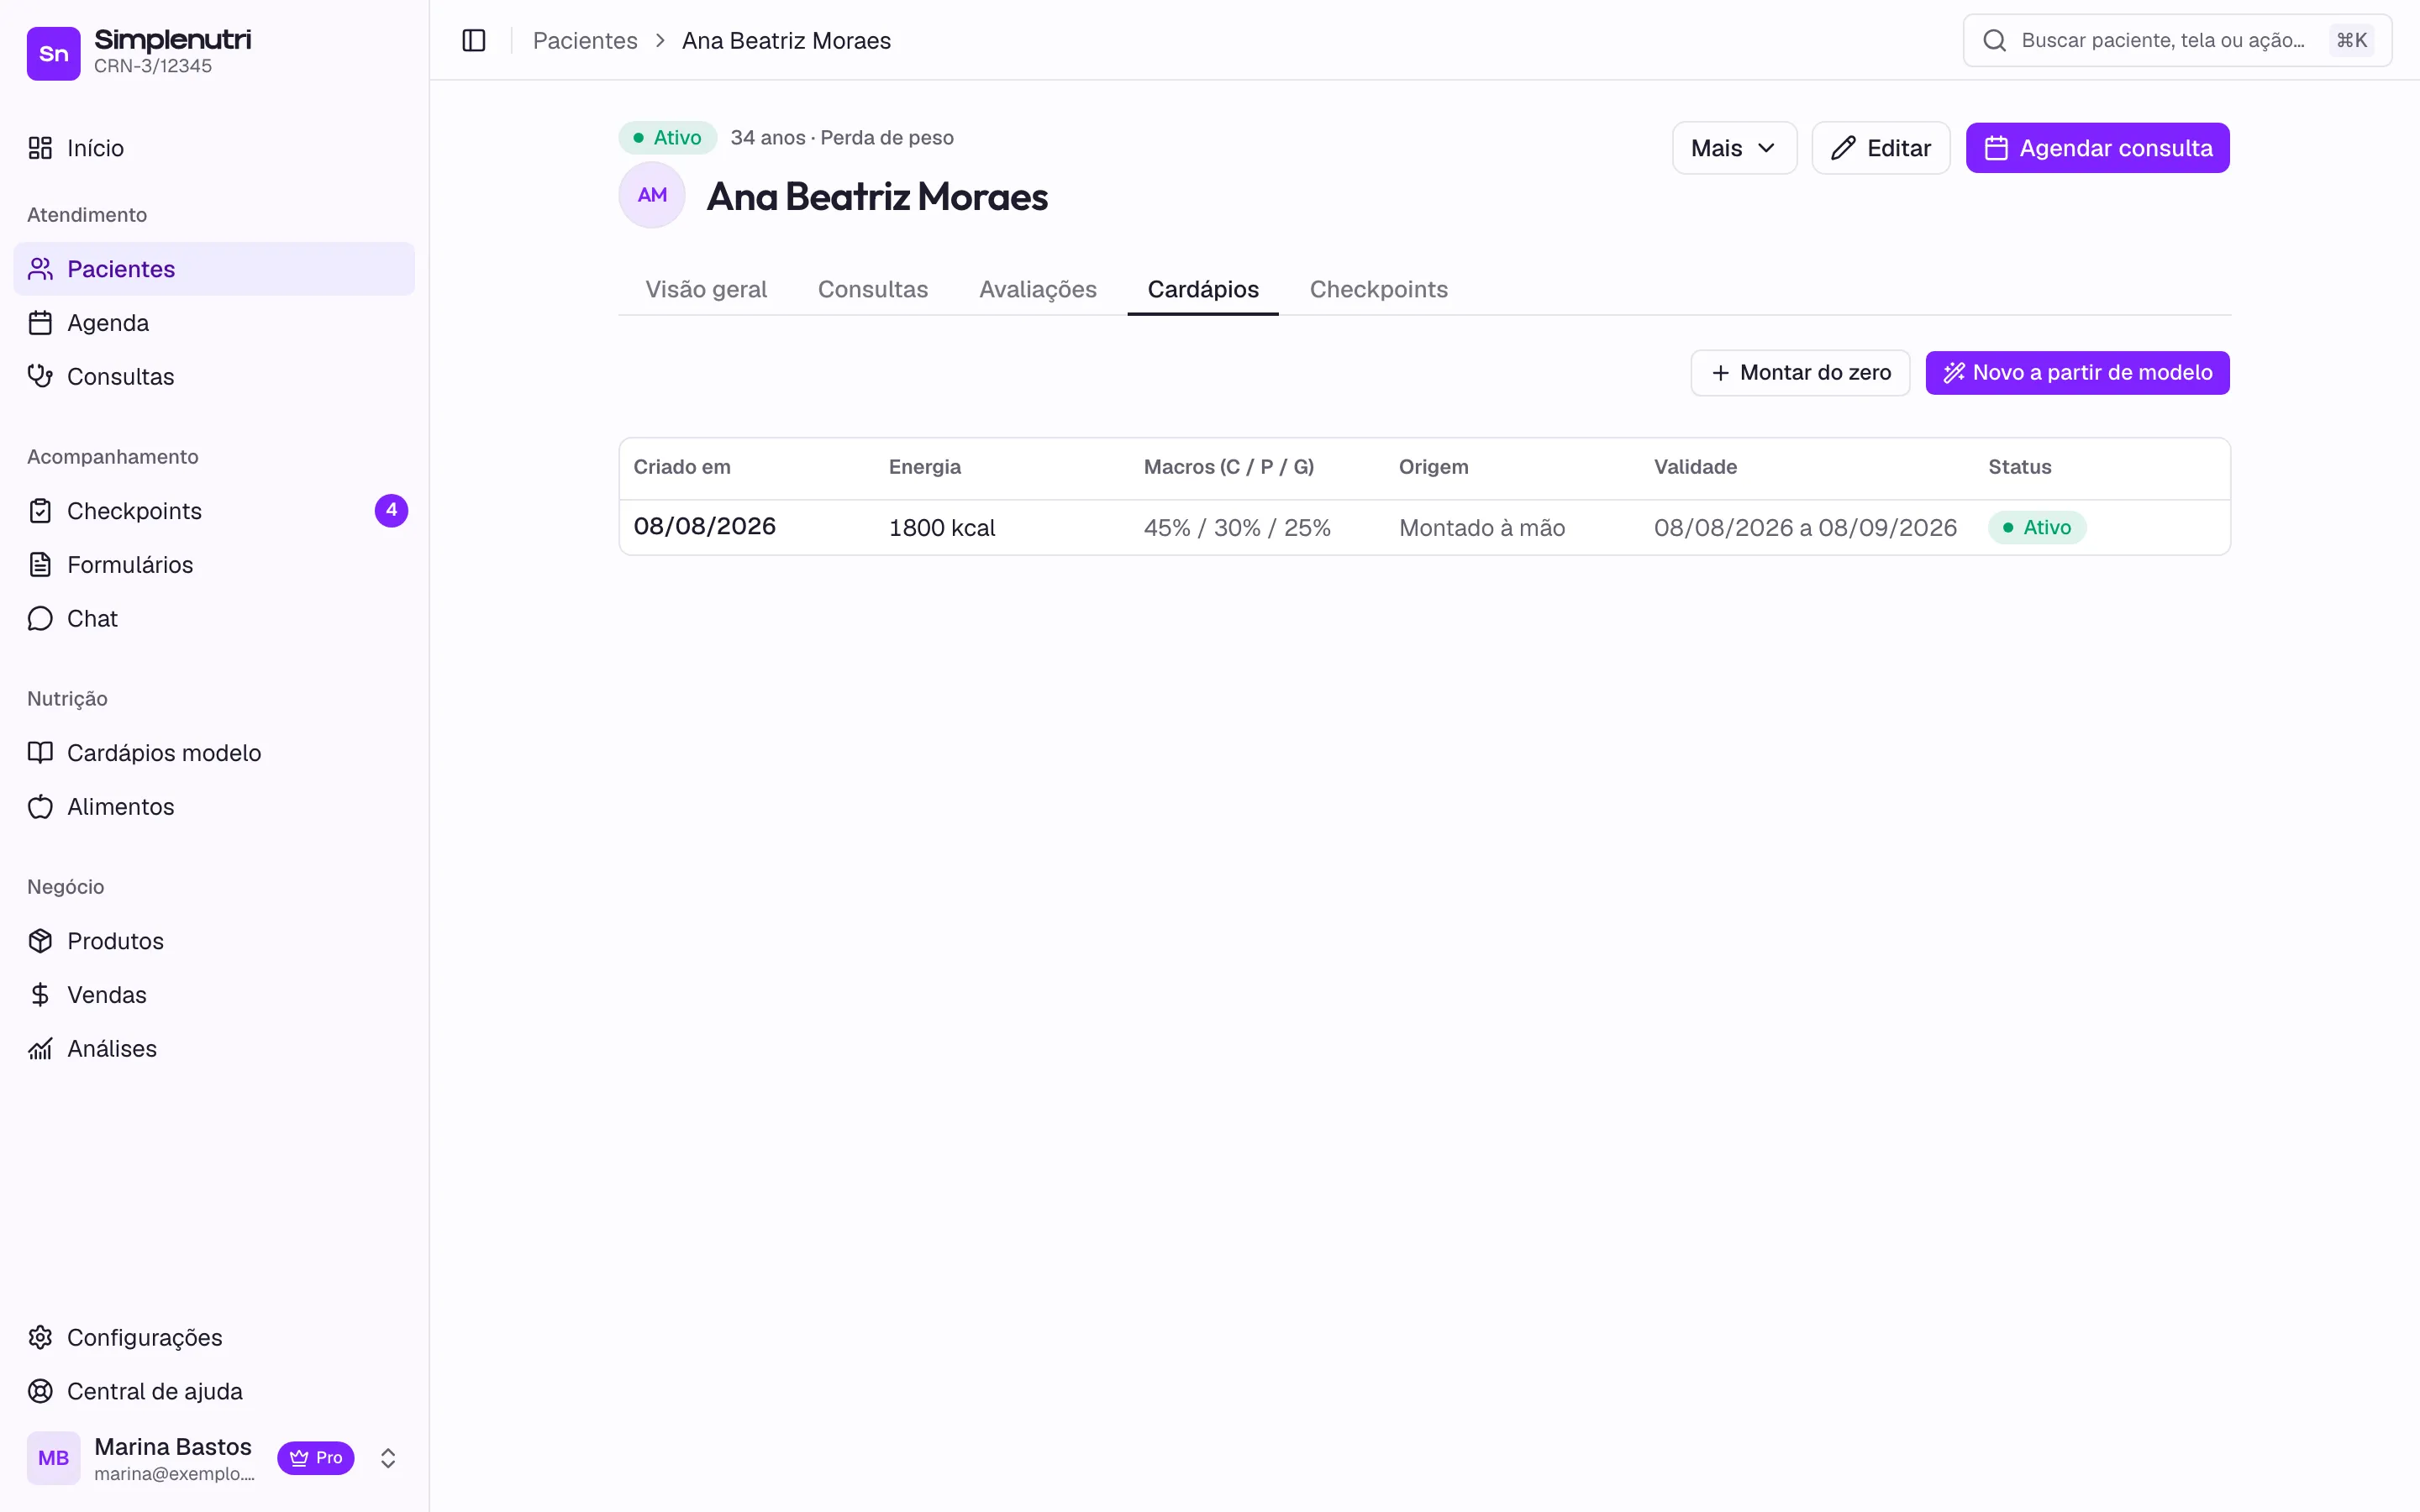Click the Ana Beatriz Moraes page heading
This screenshot has width=2420, height=1512.
click(x=877, y=196)
